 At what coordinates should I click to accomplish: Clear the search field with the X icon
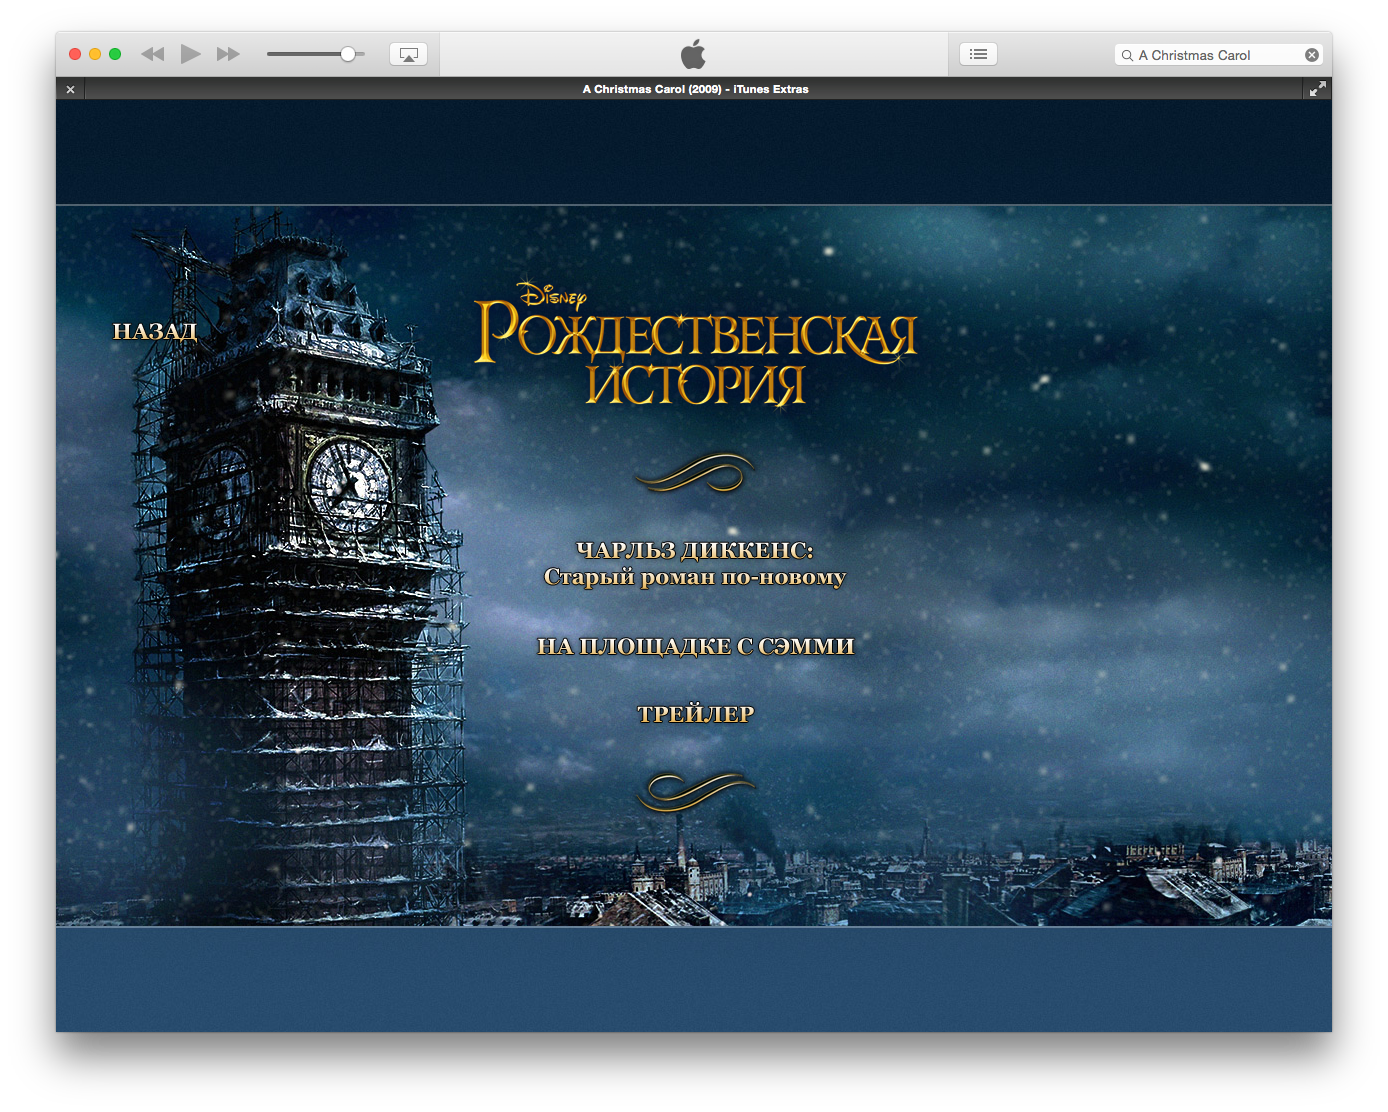click(1311, 55)
